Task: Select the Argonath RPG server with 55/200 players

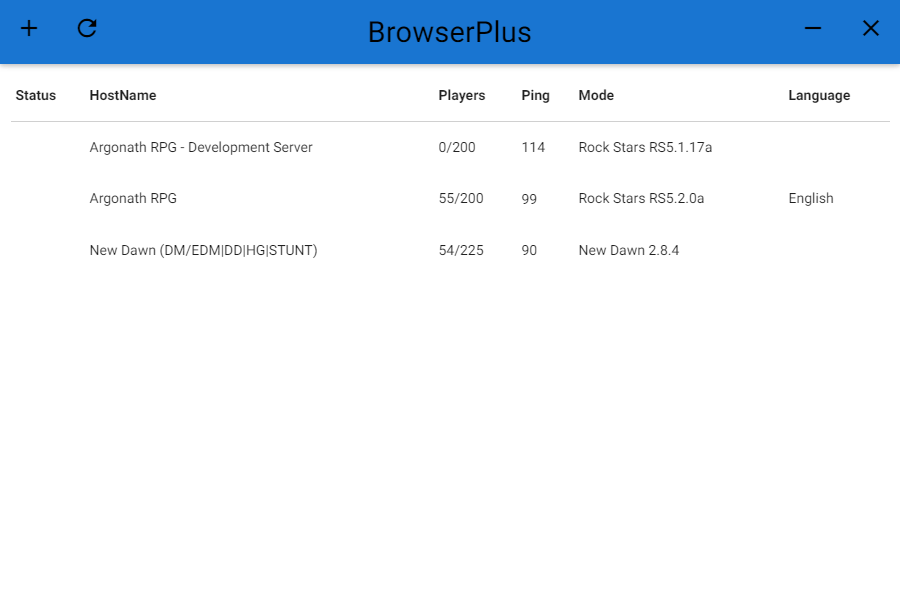Action: coord(450,199)
